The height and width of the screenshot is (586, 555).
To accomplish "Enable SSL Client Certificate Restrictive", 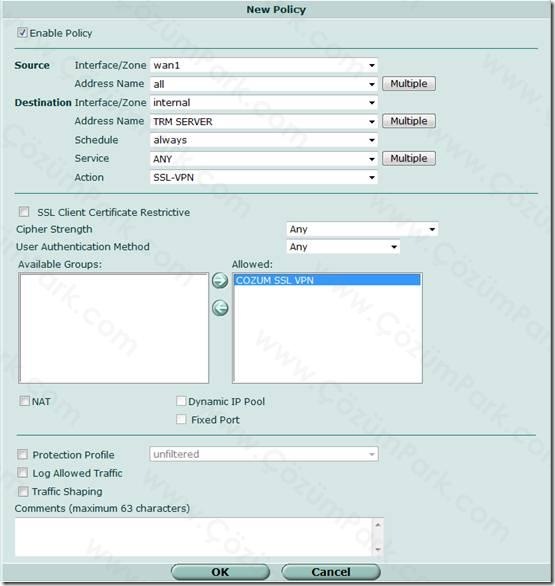I will tap(24, 212).
